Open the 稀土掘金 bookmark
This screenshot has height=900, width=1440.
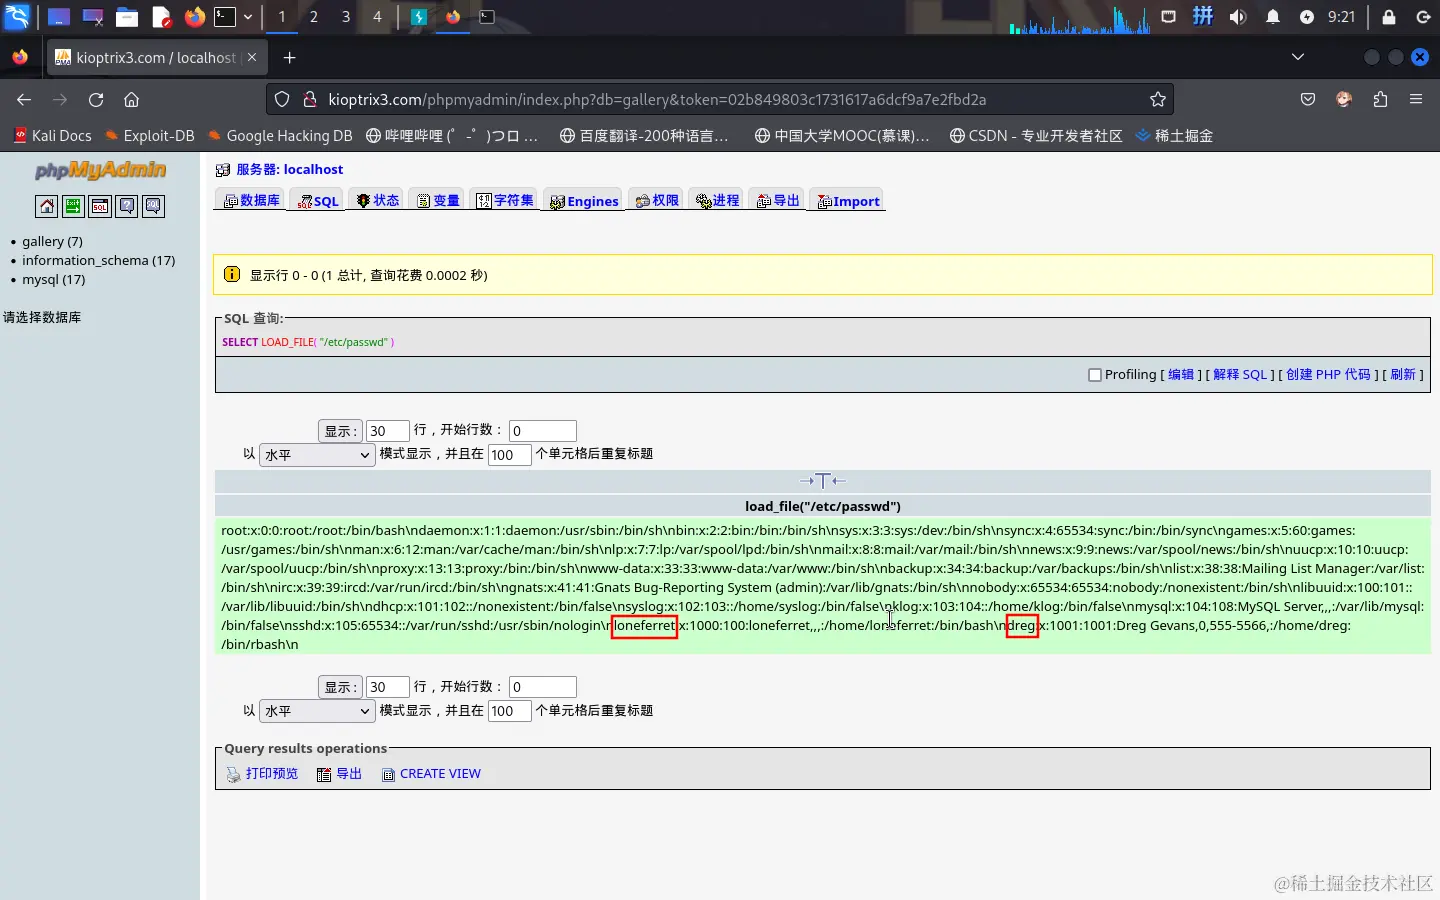1174,136
